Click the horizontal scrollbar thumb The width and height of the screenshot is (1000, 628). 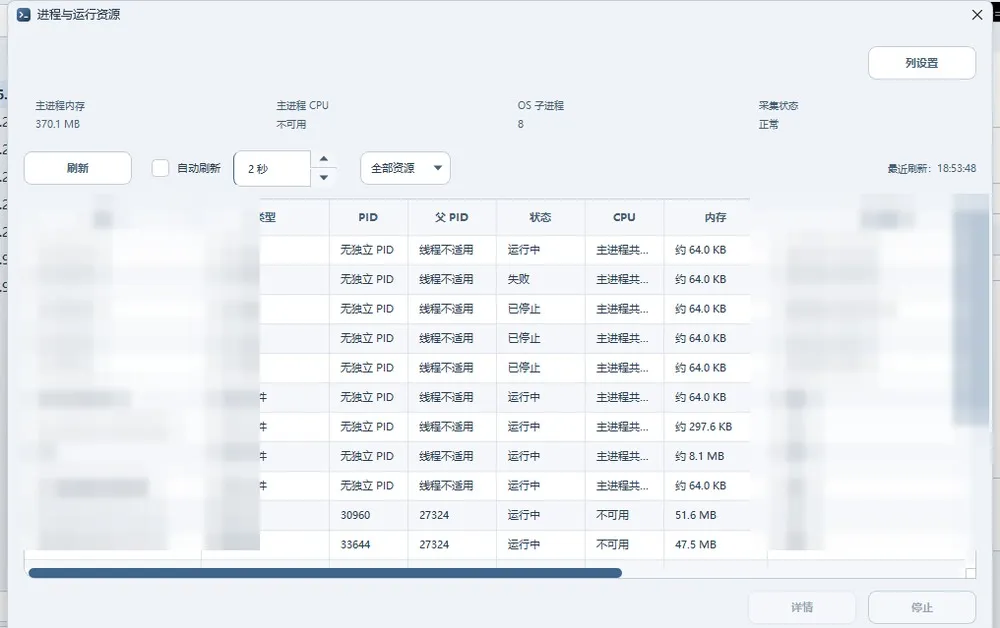pos(325,573)
